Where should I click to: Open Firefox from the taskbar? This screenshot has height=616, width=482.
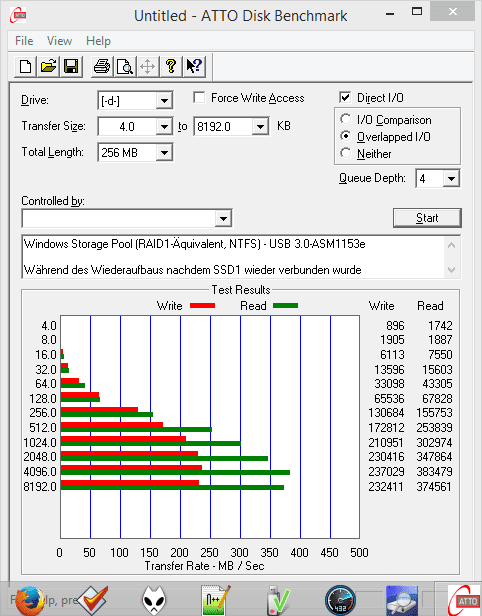tap(29, 600)
